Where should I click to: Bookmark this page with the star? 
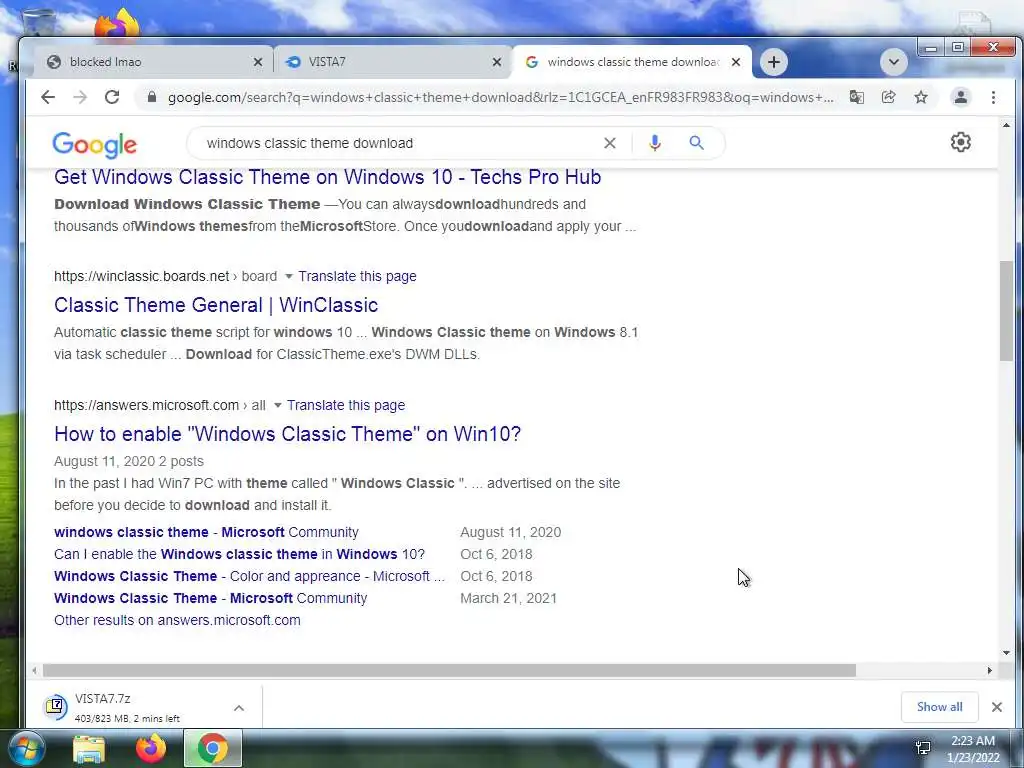[x=921, y=97]
